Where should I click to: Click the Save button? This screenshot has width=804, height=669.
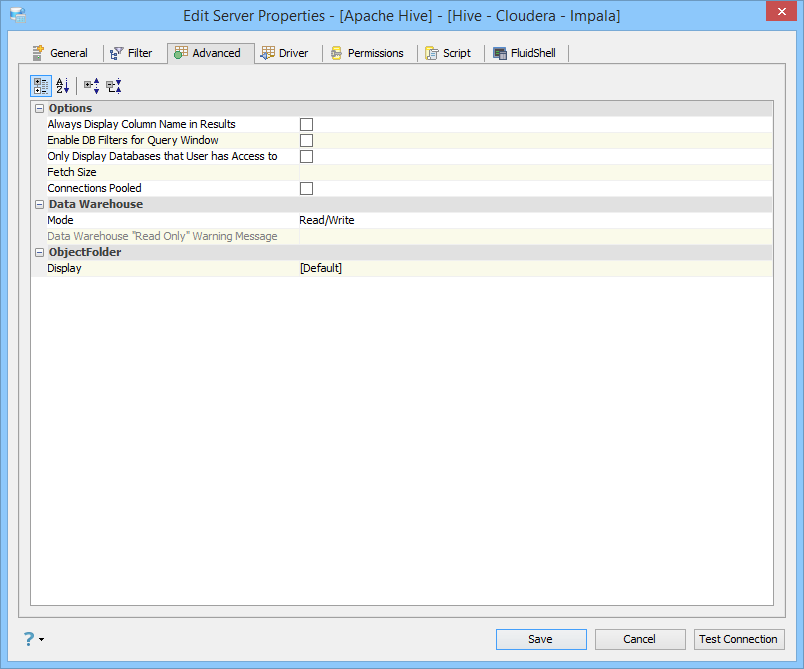pos(541,639)
